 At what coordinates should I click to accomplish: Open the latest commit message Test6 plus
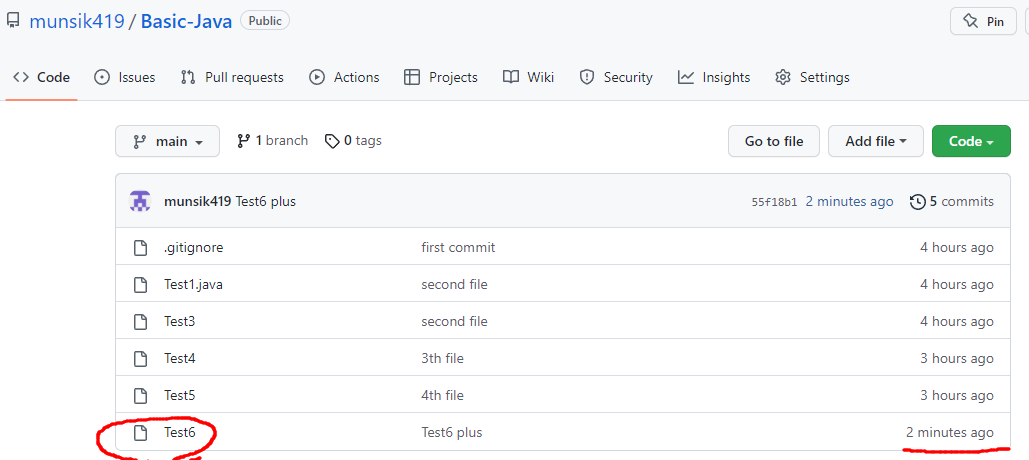point(266,201)
